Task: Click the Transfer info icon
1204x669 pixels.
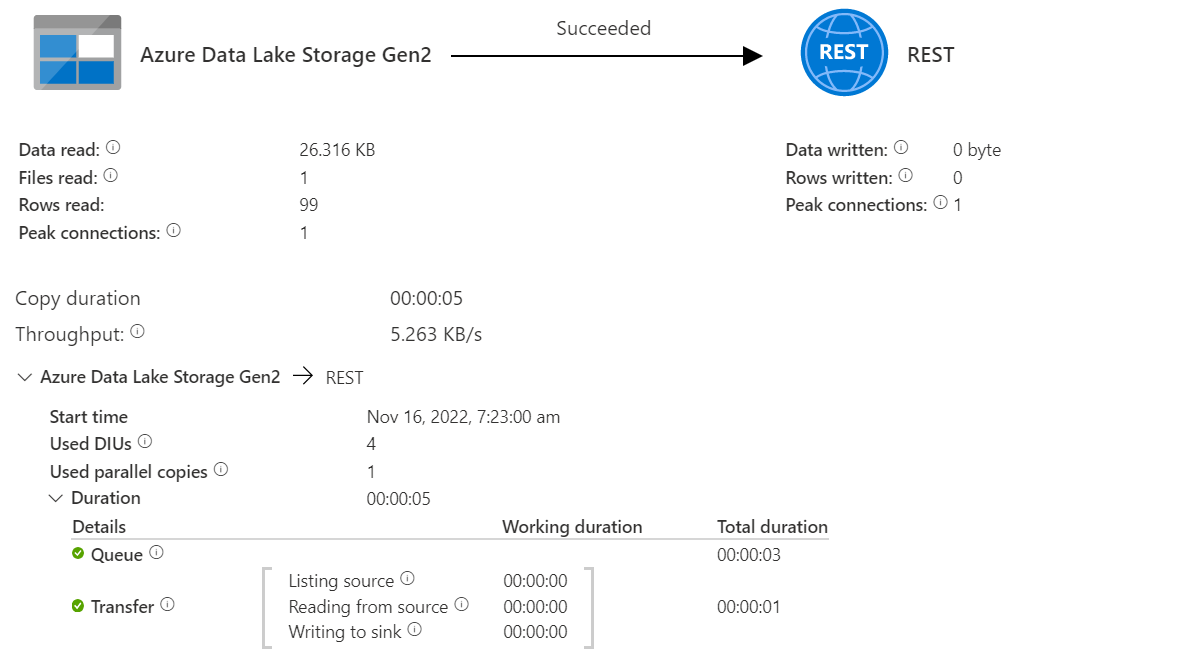Action: pyautogui.click(x=167, y=605)
